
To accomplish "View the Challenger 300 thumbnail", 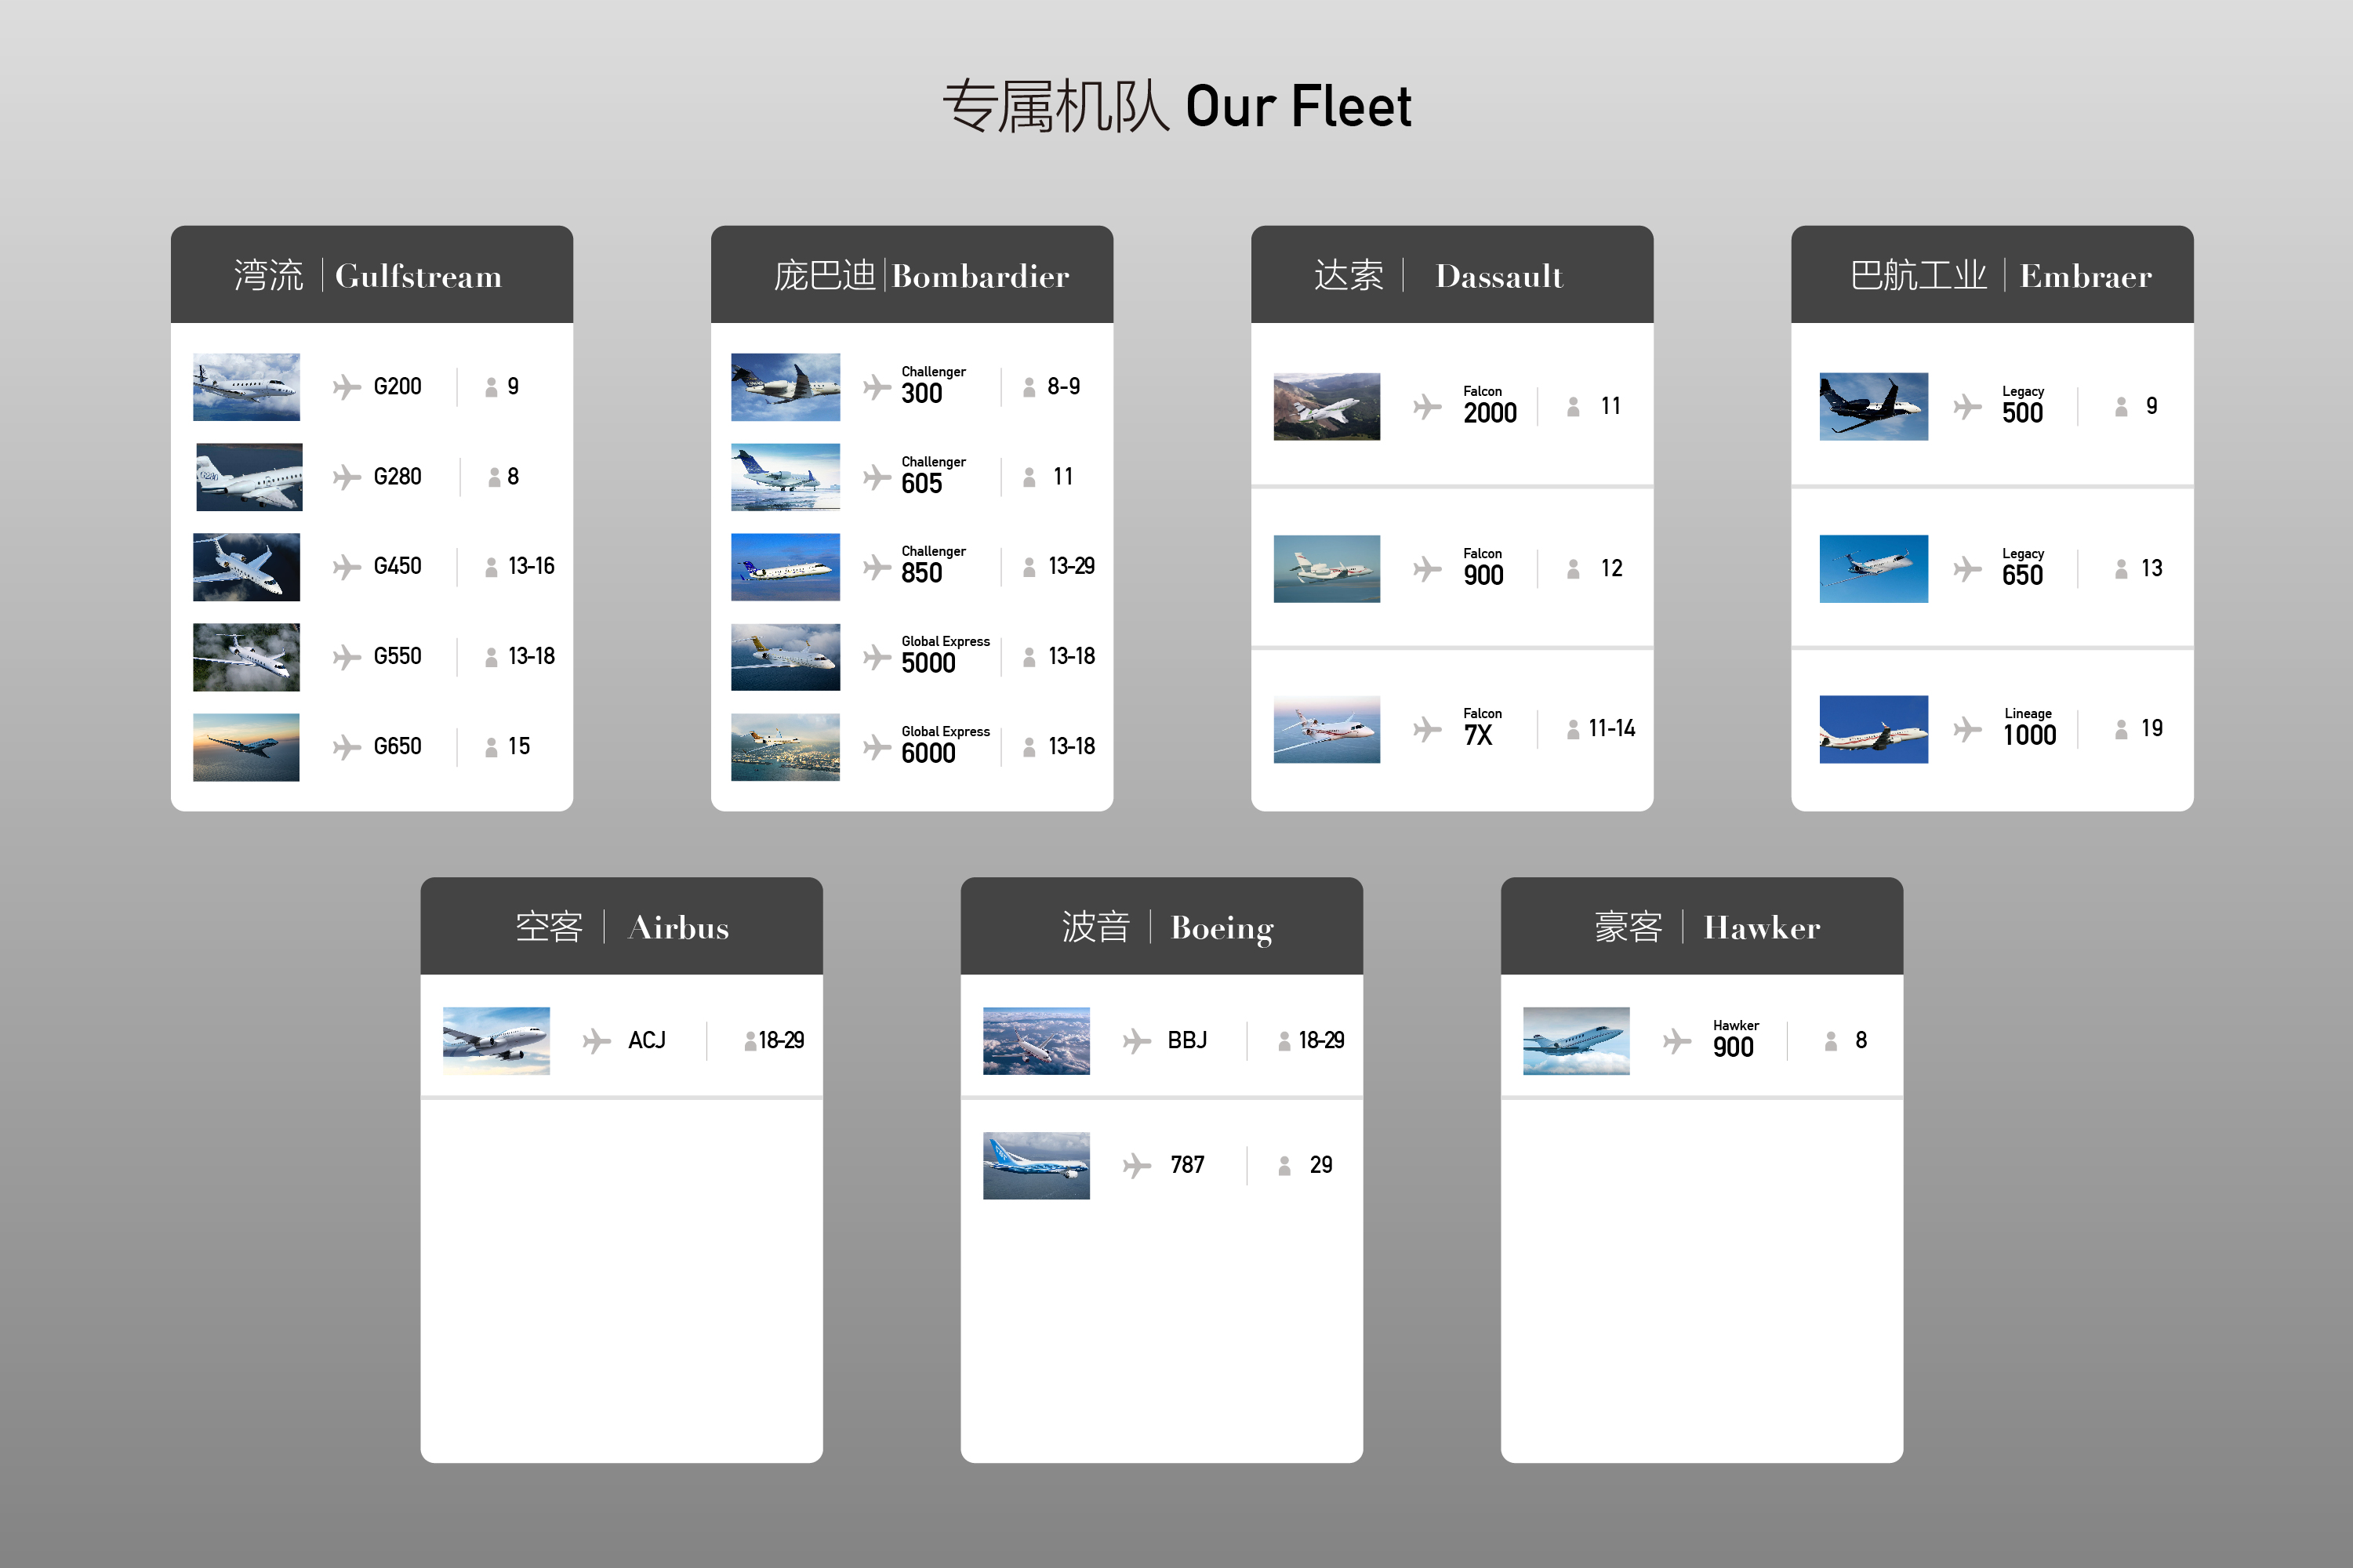I will (x=785, y=387).
